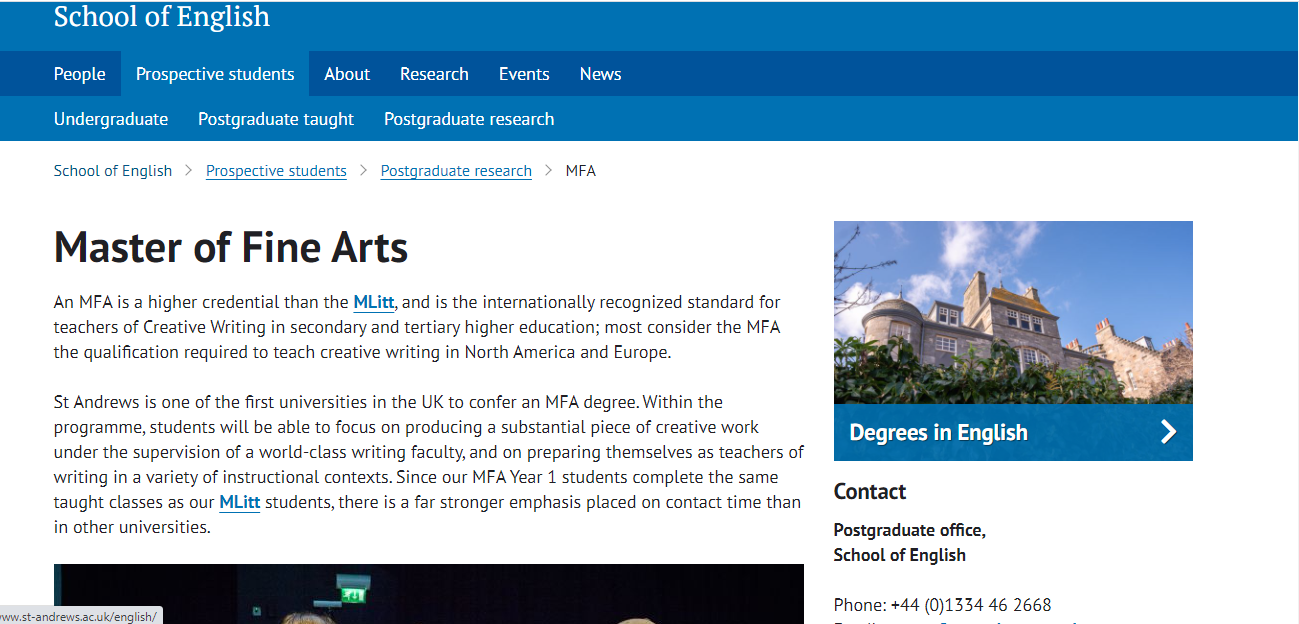Open the News menu item
1299x624 pixels.
600,74
